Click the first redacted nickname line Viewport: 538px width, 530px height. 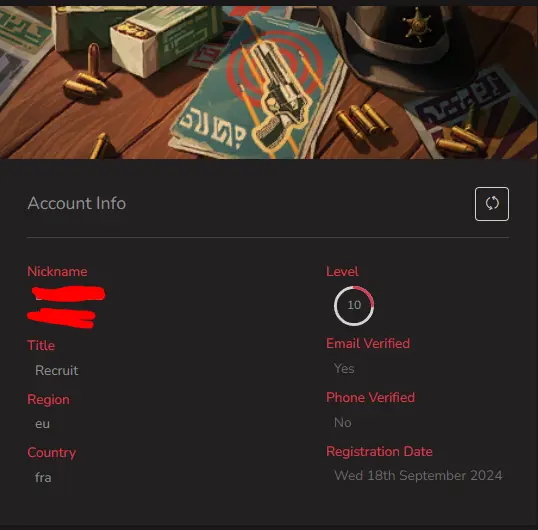(x=69, y=294)
